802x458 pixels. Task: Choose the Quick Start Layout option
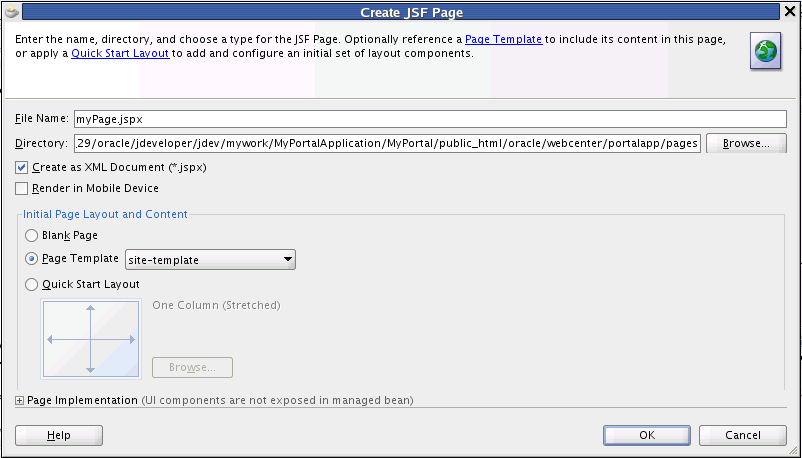[32, 285]
